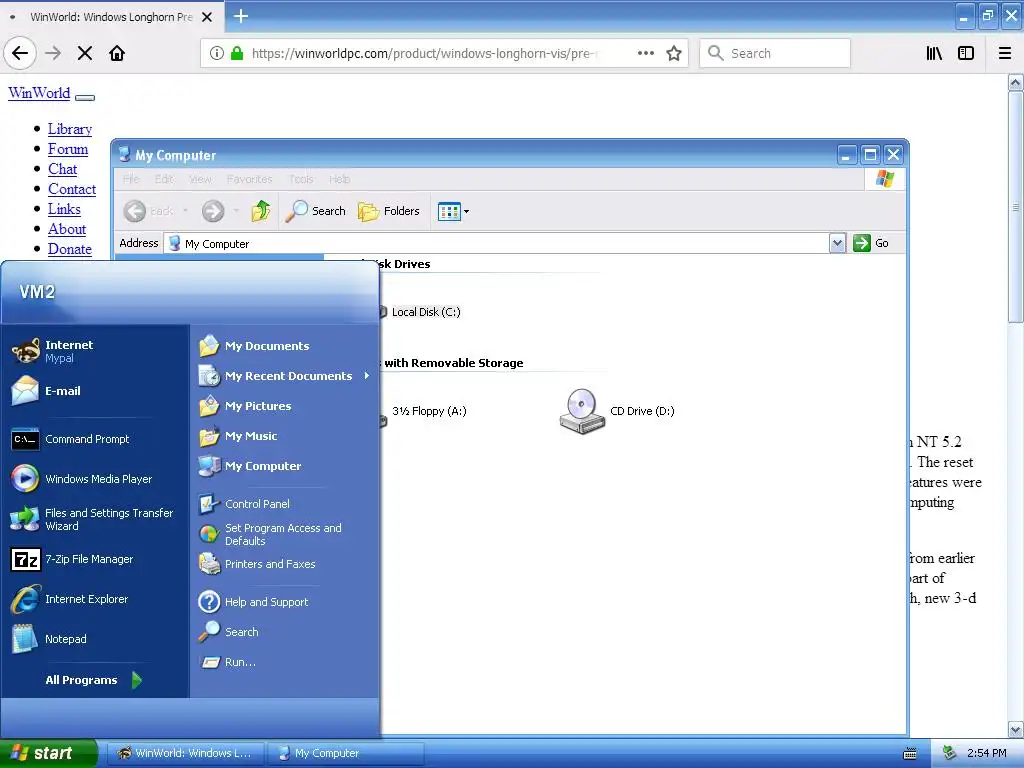Close the WinWorld browser tab
Screen dimensions: 1024x768
coord(207,17)
